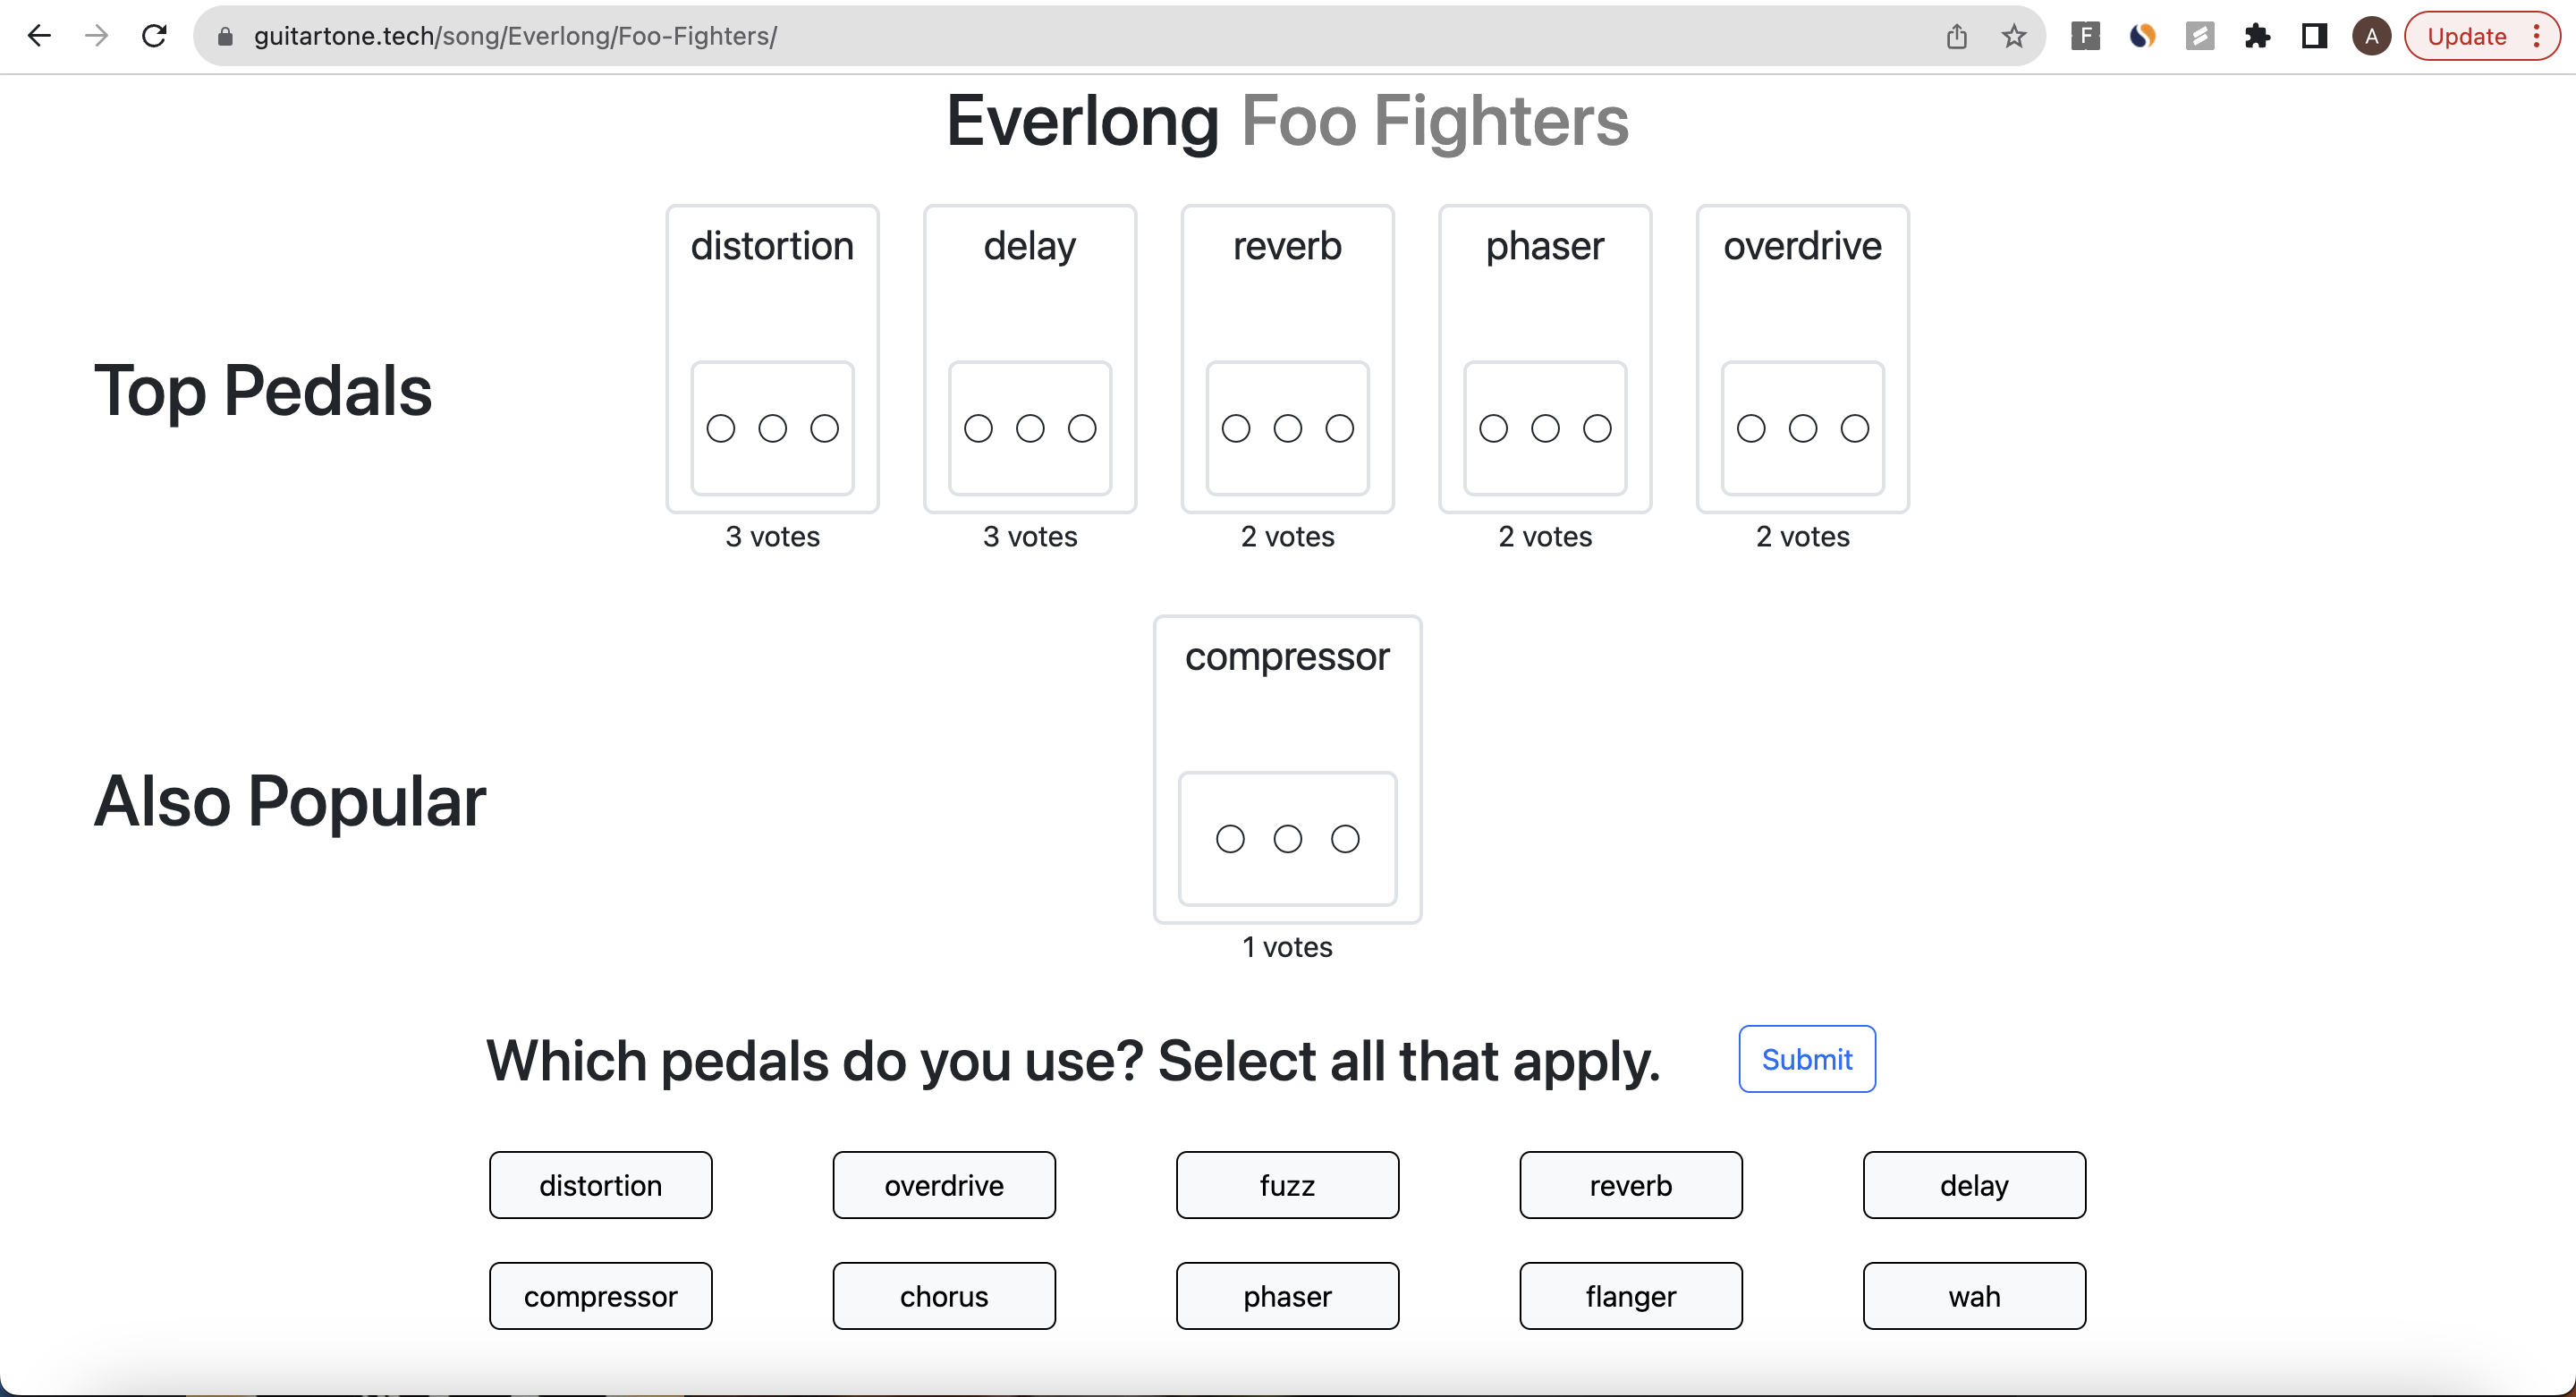Toggle the wah pedal option

tap(1974, 1296)
